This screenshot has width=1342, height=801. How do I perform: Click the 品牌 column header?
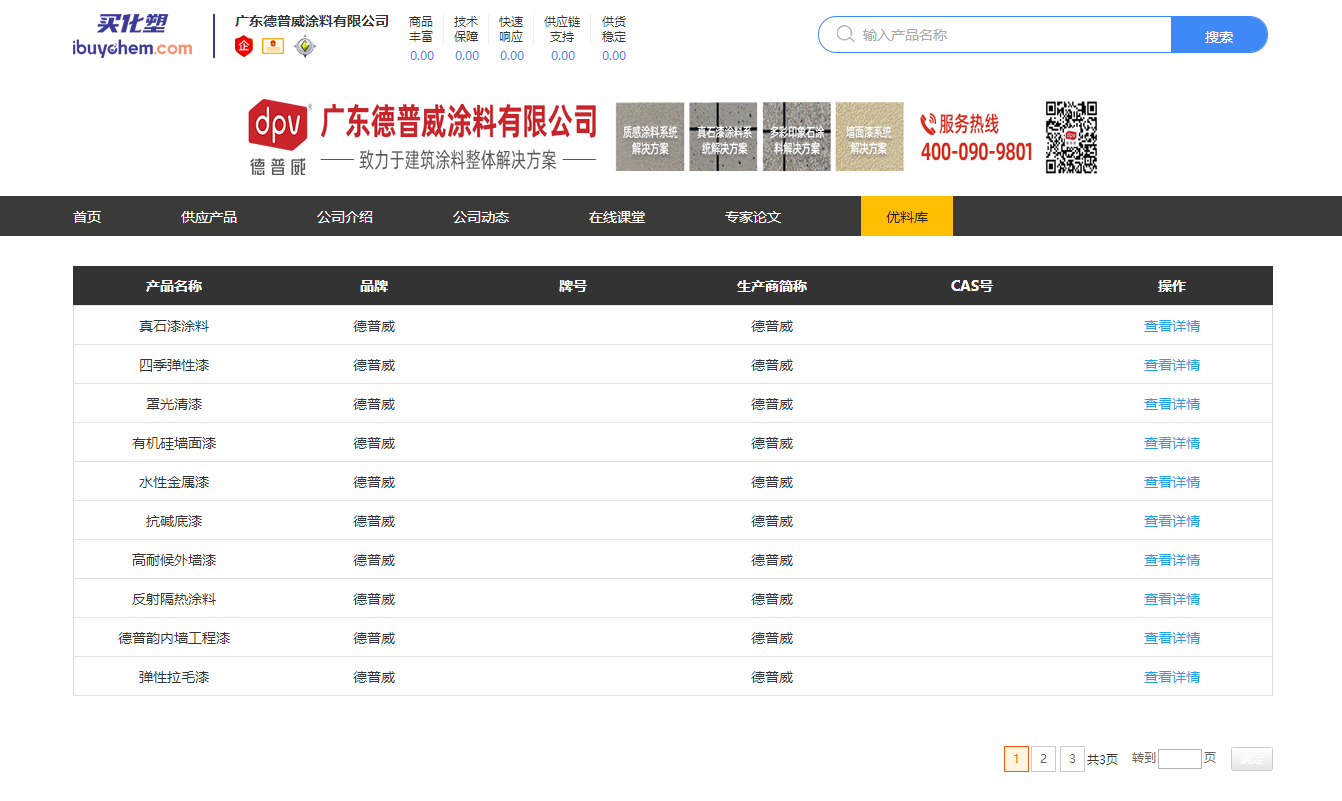pos(374,286)
